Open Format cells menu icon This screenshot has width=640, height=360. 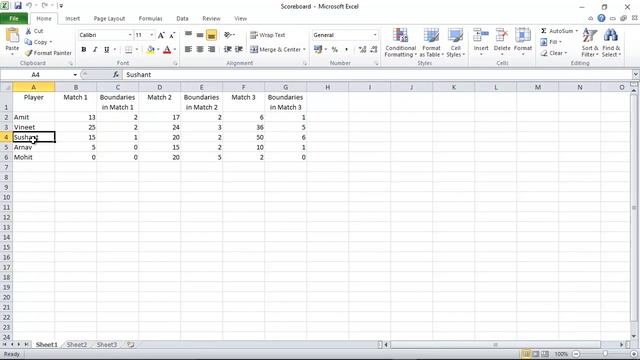point(522,36)
